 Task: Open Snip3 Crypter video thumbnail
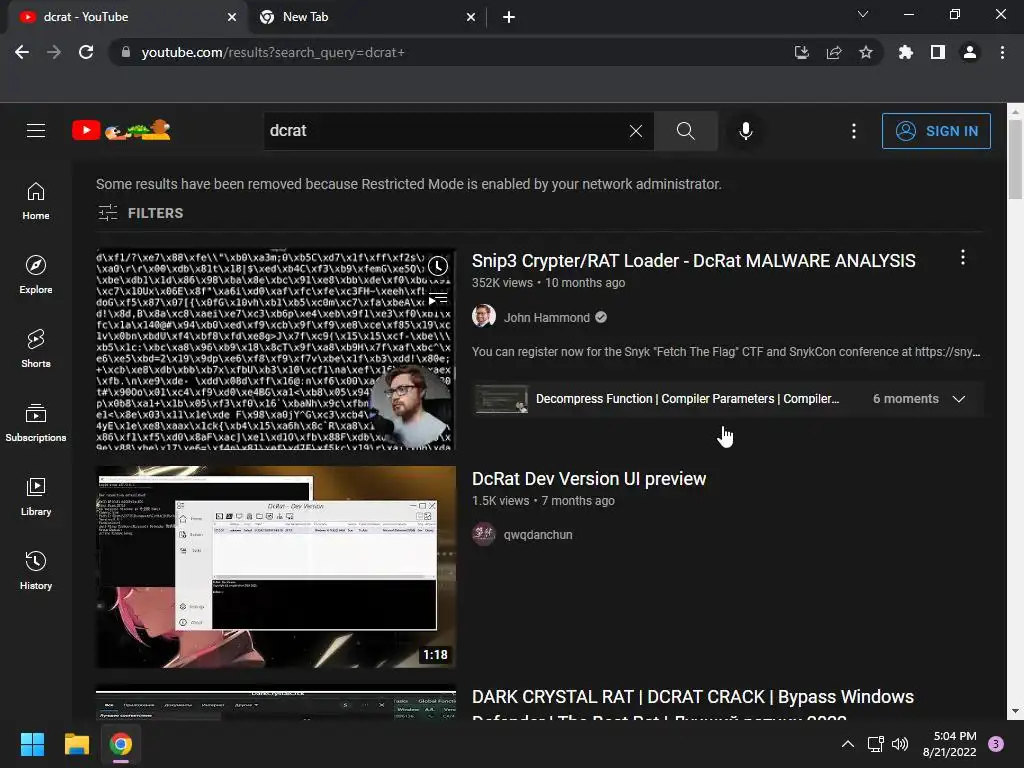coord(276,349)
